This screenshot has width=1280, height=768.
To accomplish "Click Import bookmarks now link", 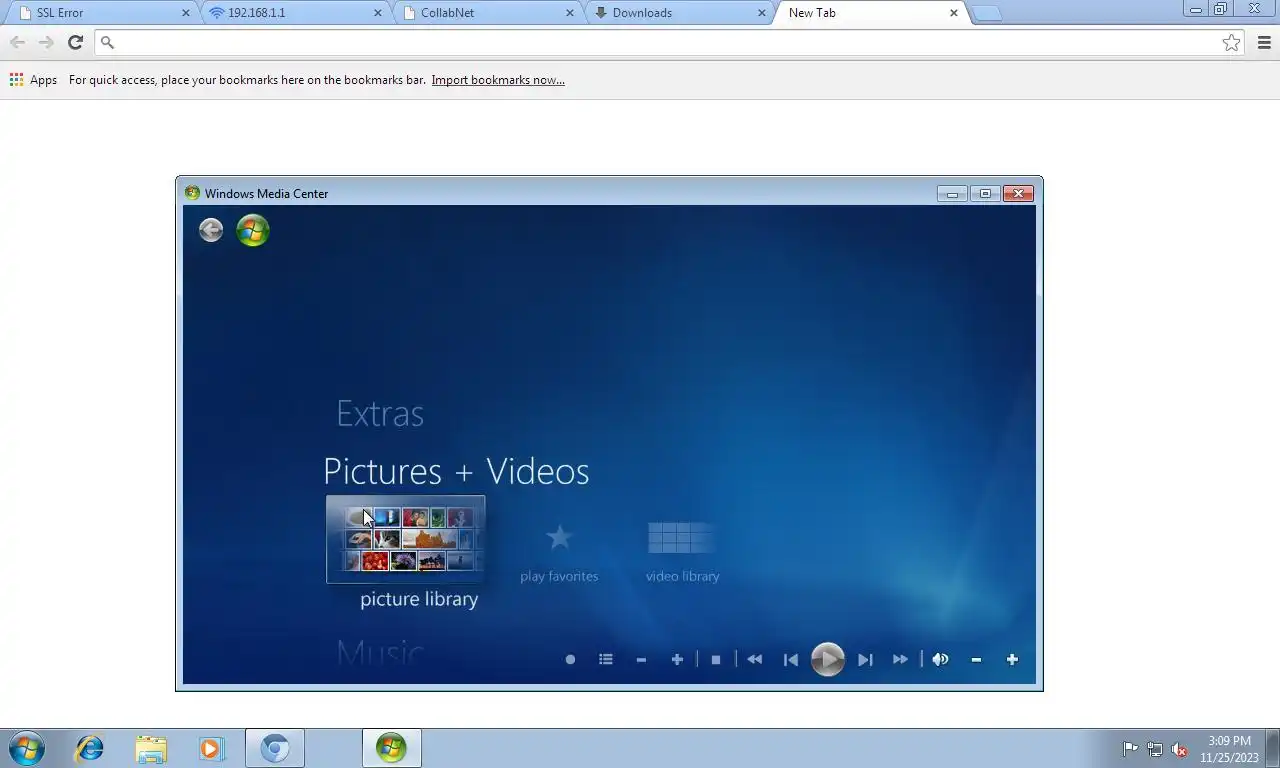I will (x=498, y=80).
